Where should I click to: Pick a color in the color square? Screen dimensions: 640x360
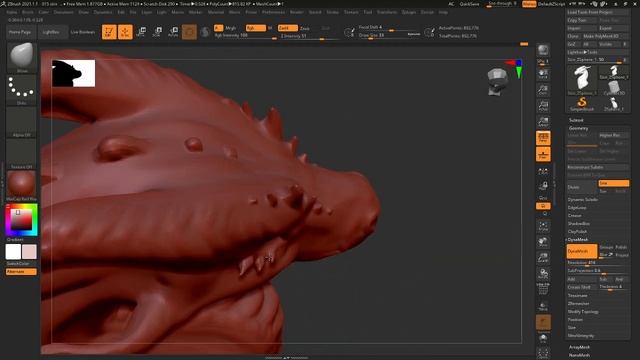point(21,220)
